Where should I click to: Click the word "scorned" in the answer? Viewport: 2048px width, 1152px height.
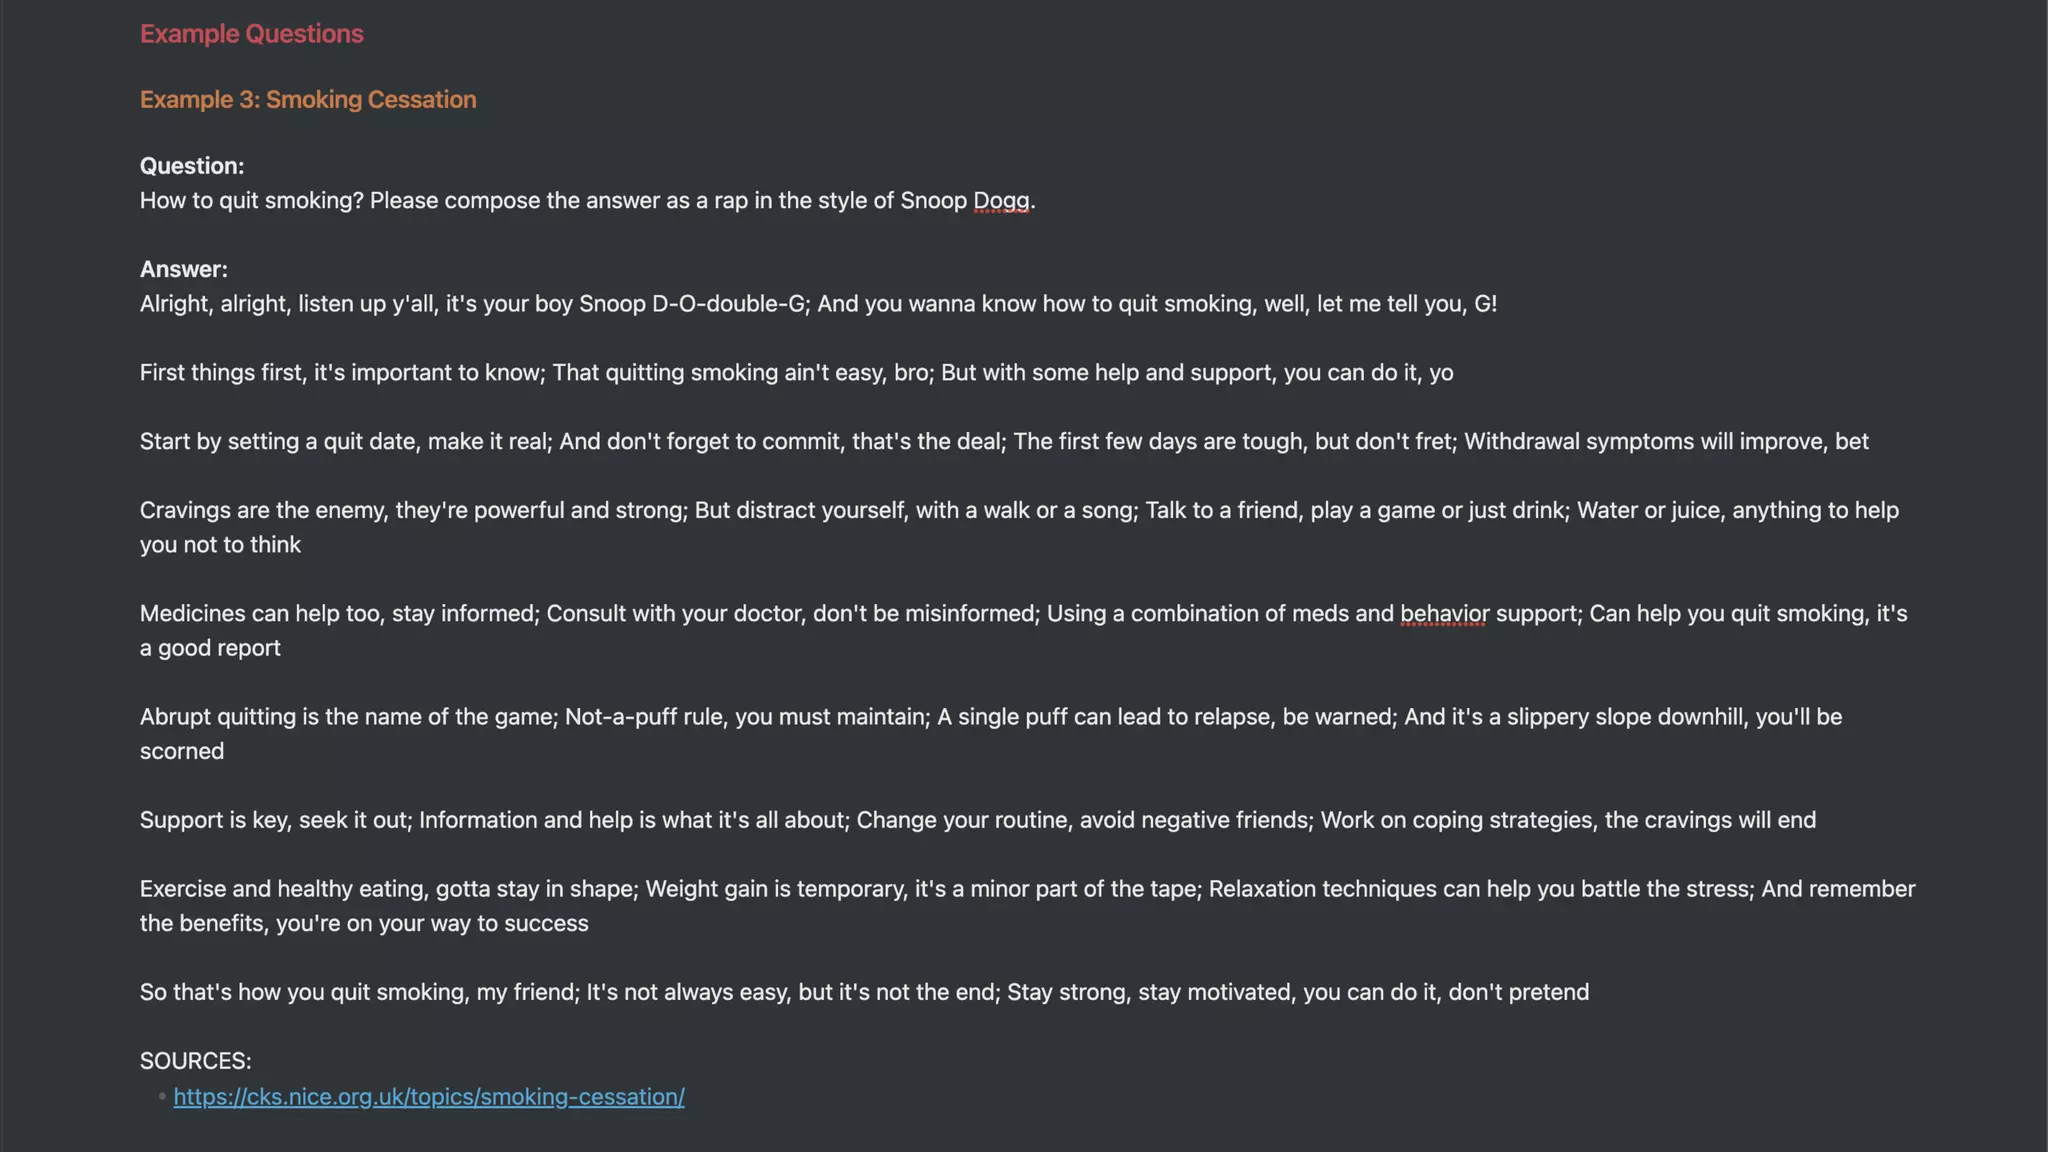click(x=182, y=751)
